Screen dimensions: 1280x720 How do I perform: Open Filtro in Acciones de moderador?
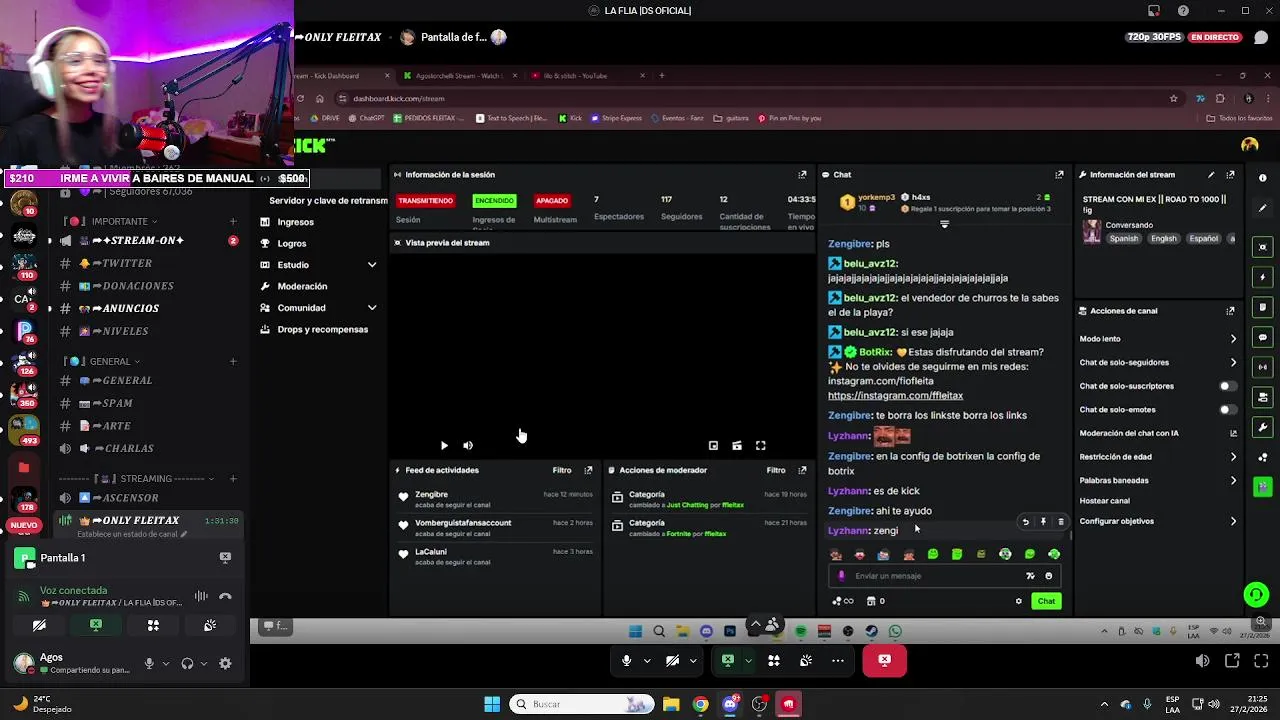click(776, 470)
